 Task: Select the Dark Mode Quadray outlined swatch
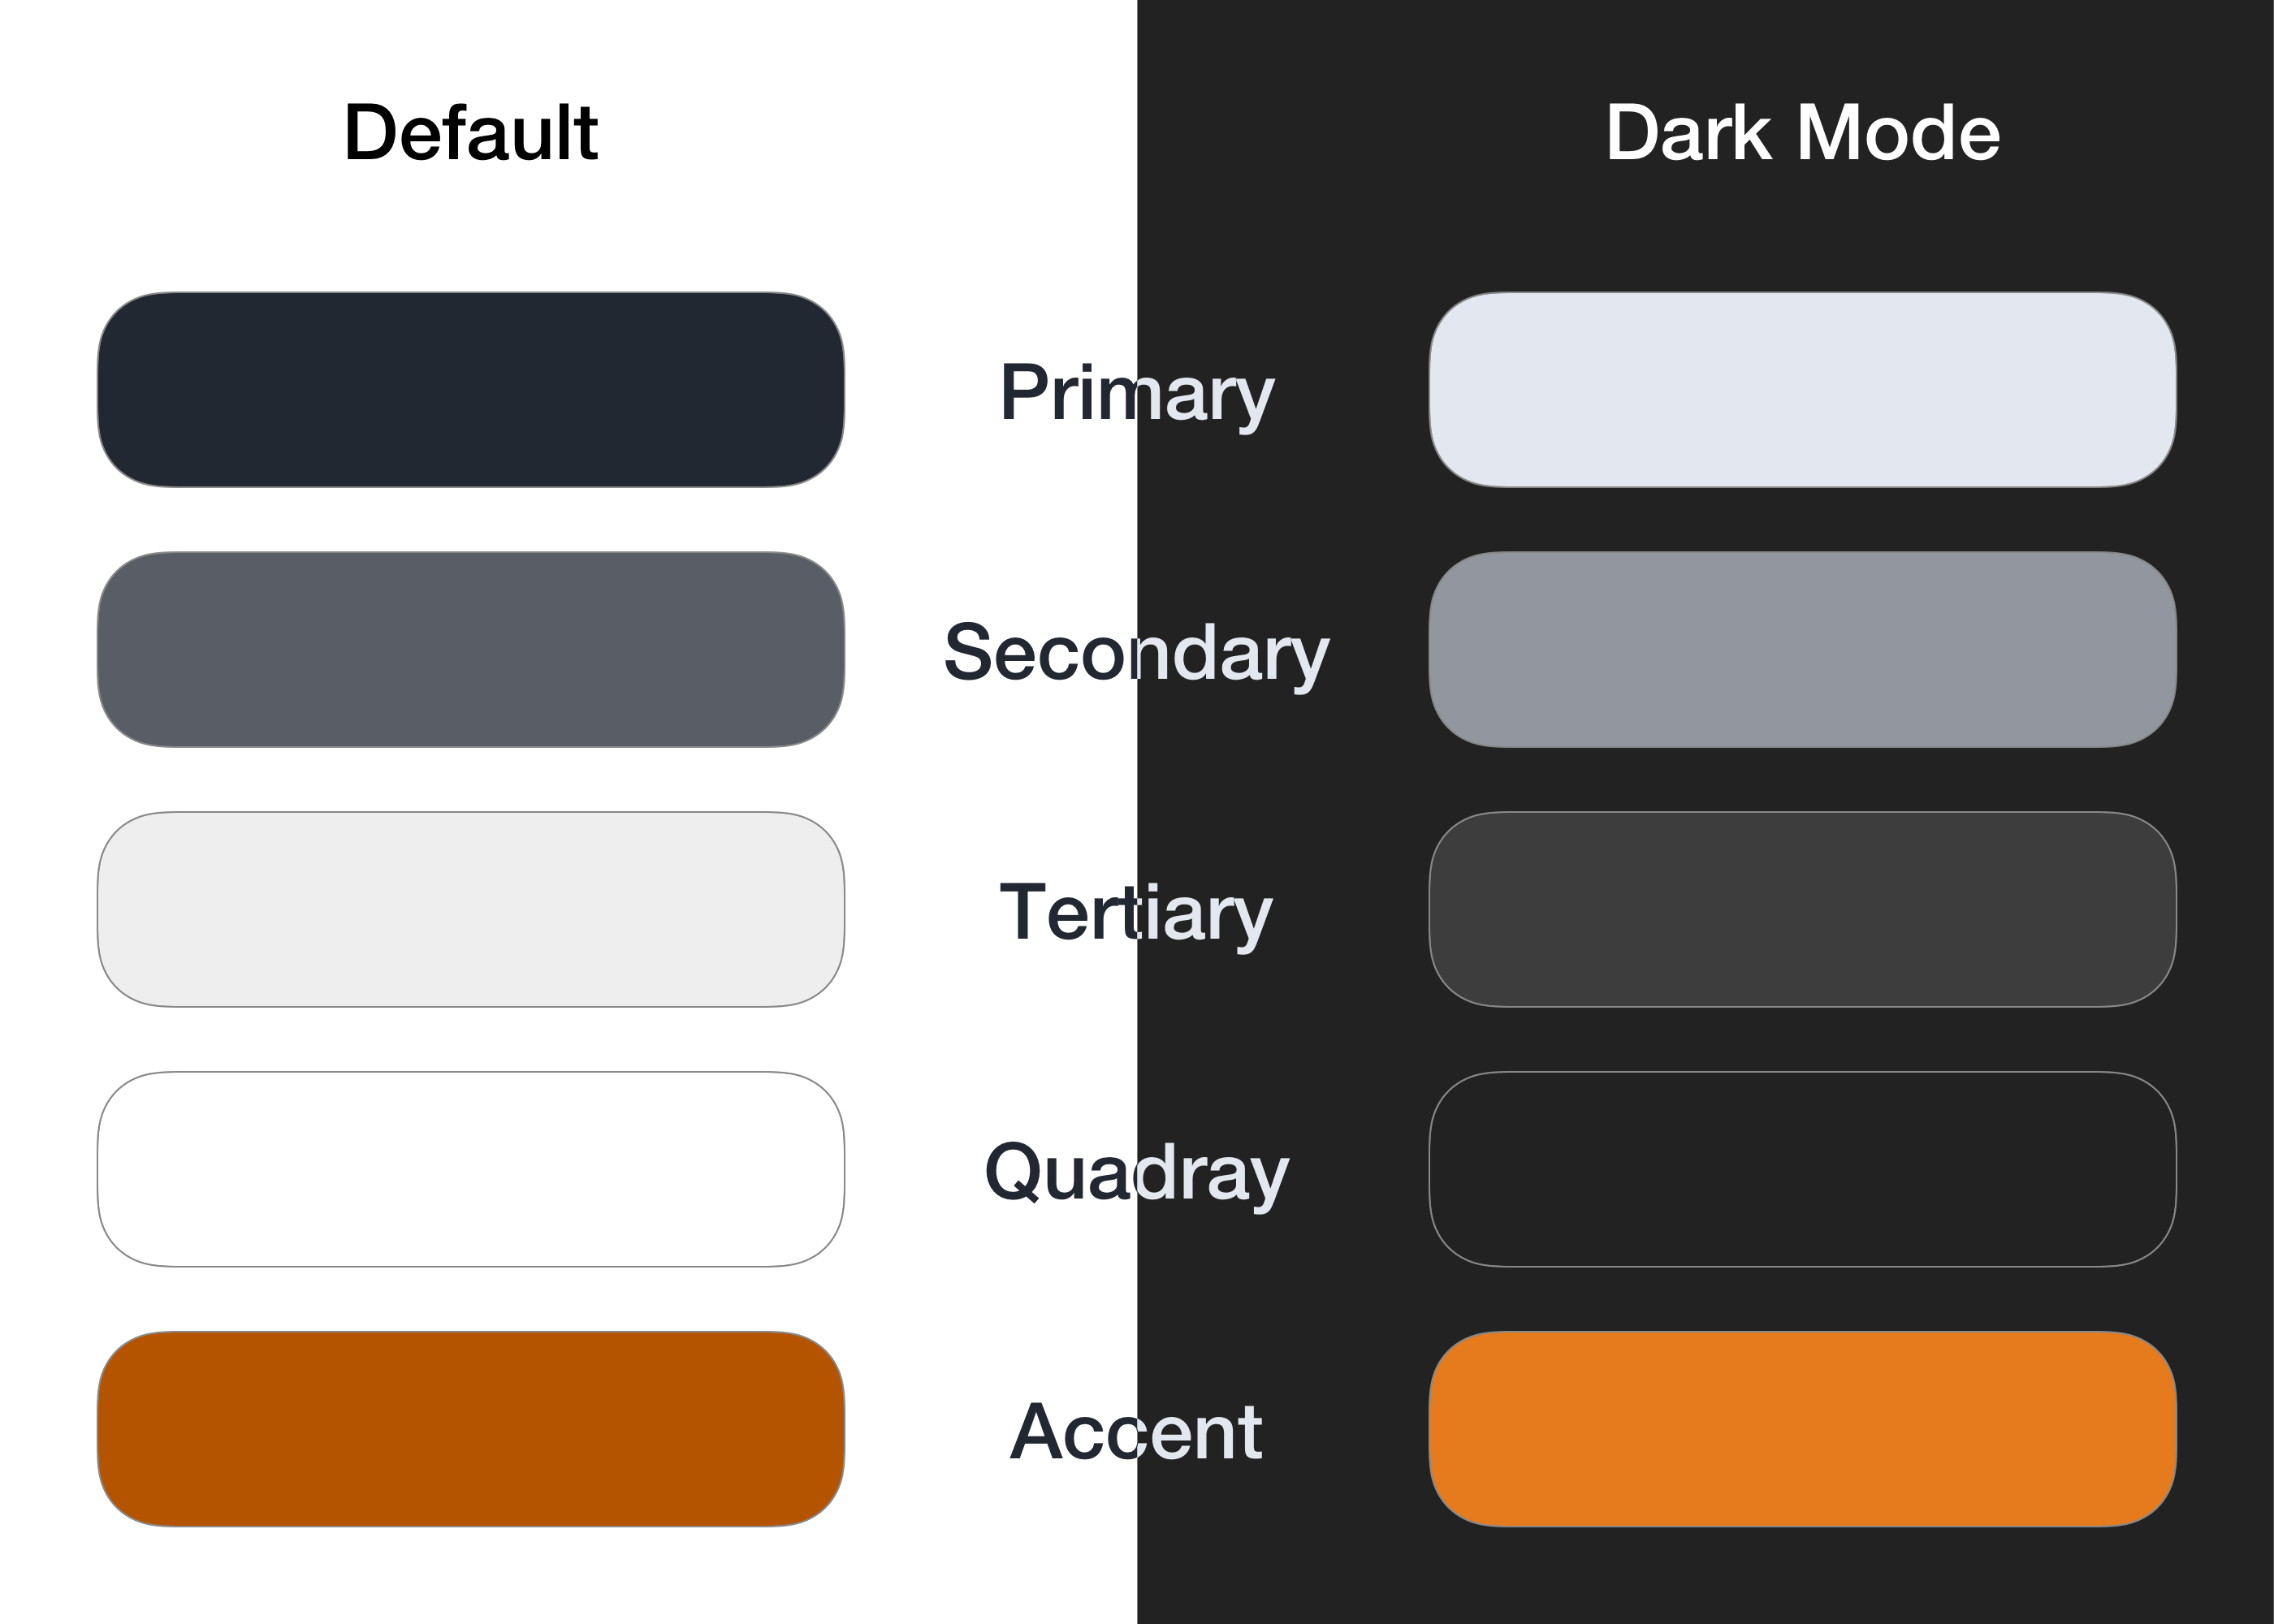[x=1802, y=1169]
